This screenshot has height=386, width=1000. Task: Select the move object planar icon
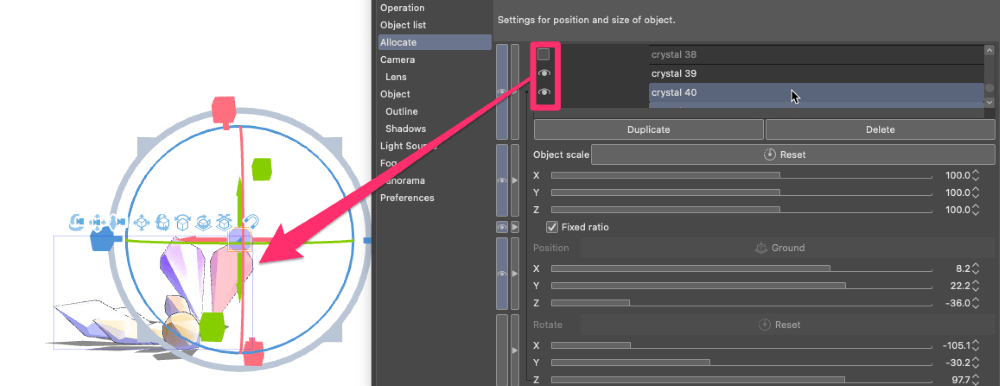[x=142, y=222]
